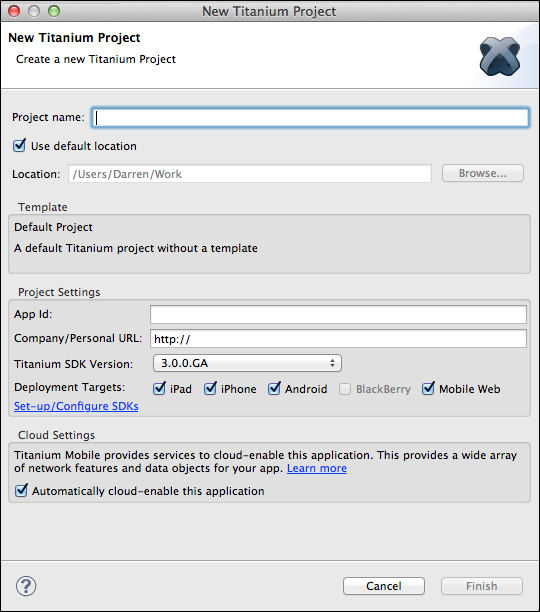Toggle Use default location checkbox

pos(20,146)
